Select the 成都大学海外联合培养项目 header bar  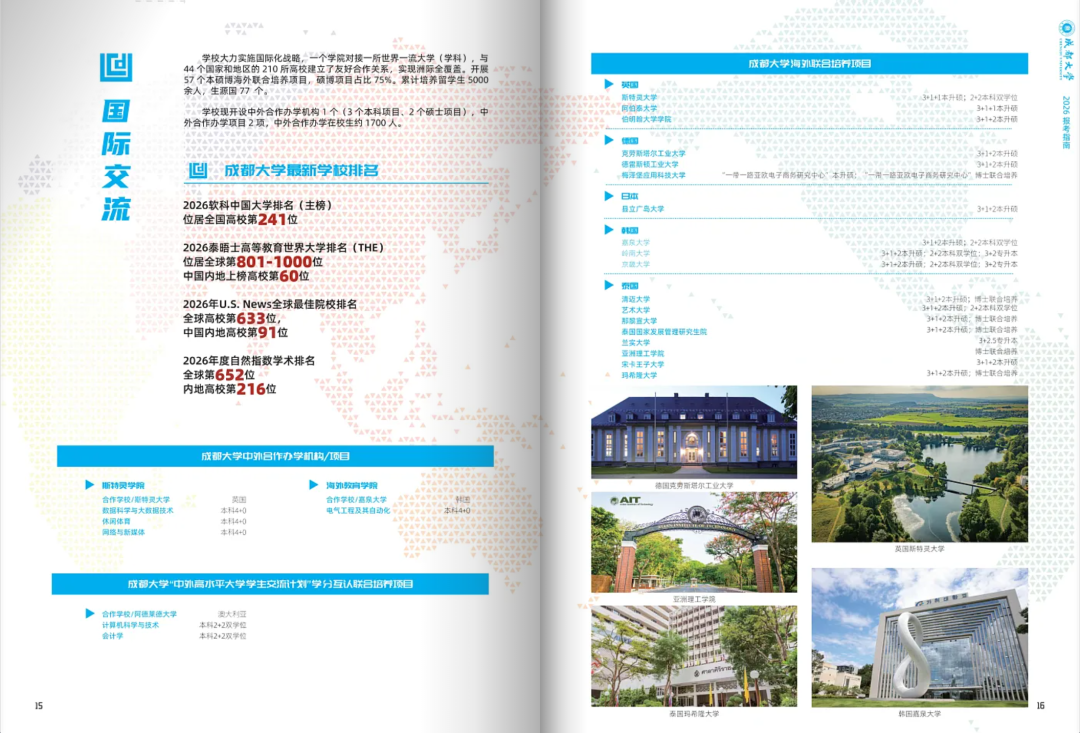coord(809,63)
